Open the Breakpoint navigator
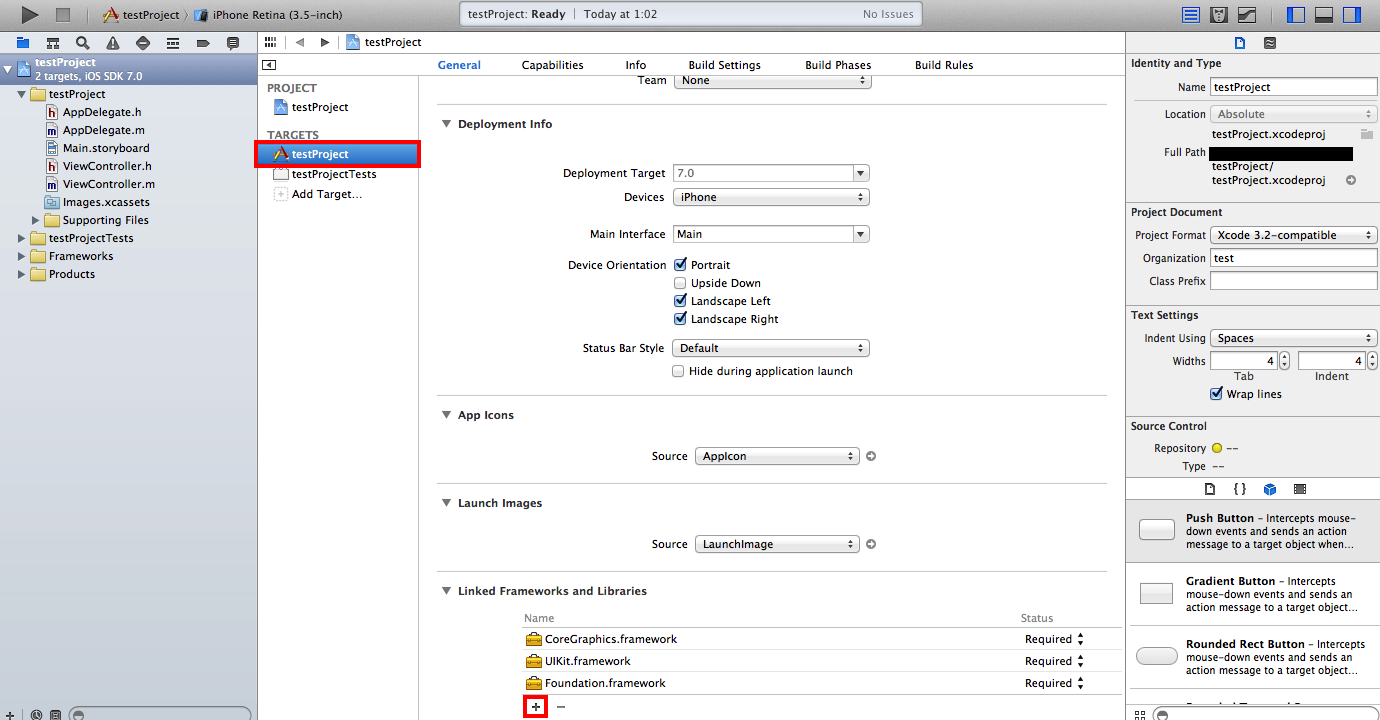Viewport: 1380px width, 720px height. (203, 43)
